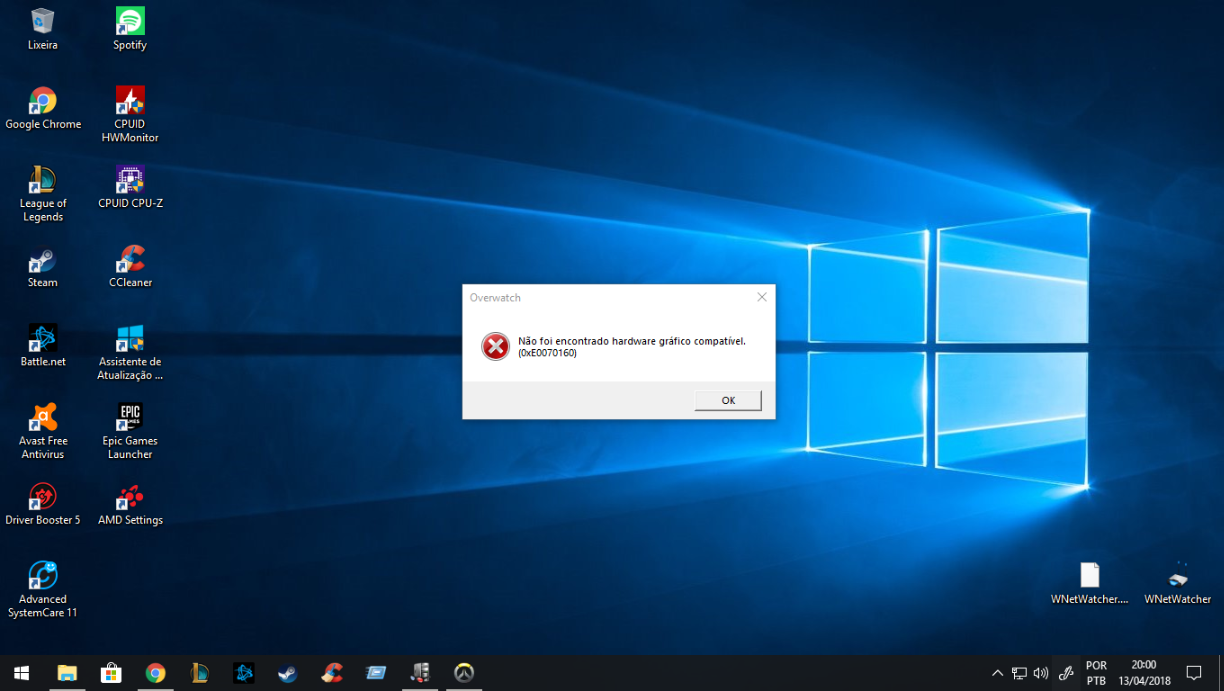
Task: Select the Steam desktop shortcut
Action: coord(43,266)
